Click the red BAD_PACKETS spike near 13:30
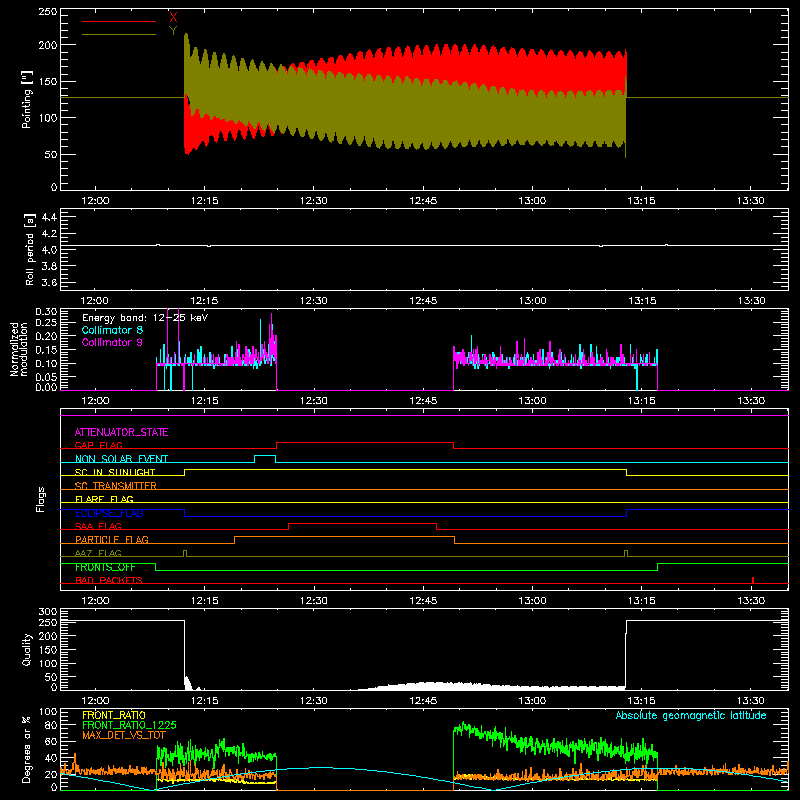Screen dimensions: 800x800 (753, 580)
